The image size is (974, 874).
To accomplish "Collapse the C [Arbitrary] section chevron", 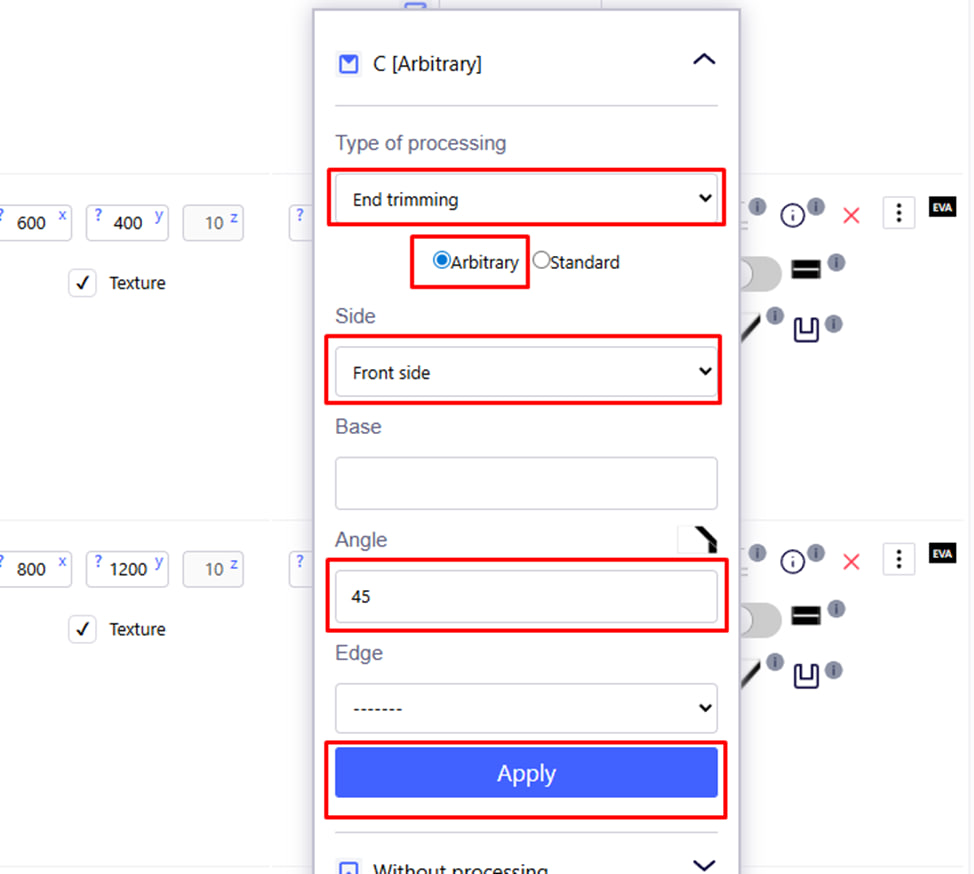I will coord(704,60).
